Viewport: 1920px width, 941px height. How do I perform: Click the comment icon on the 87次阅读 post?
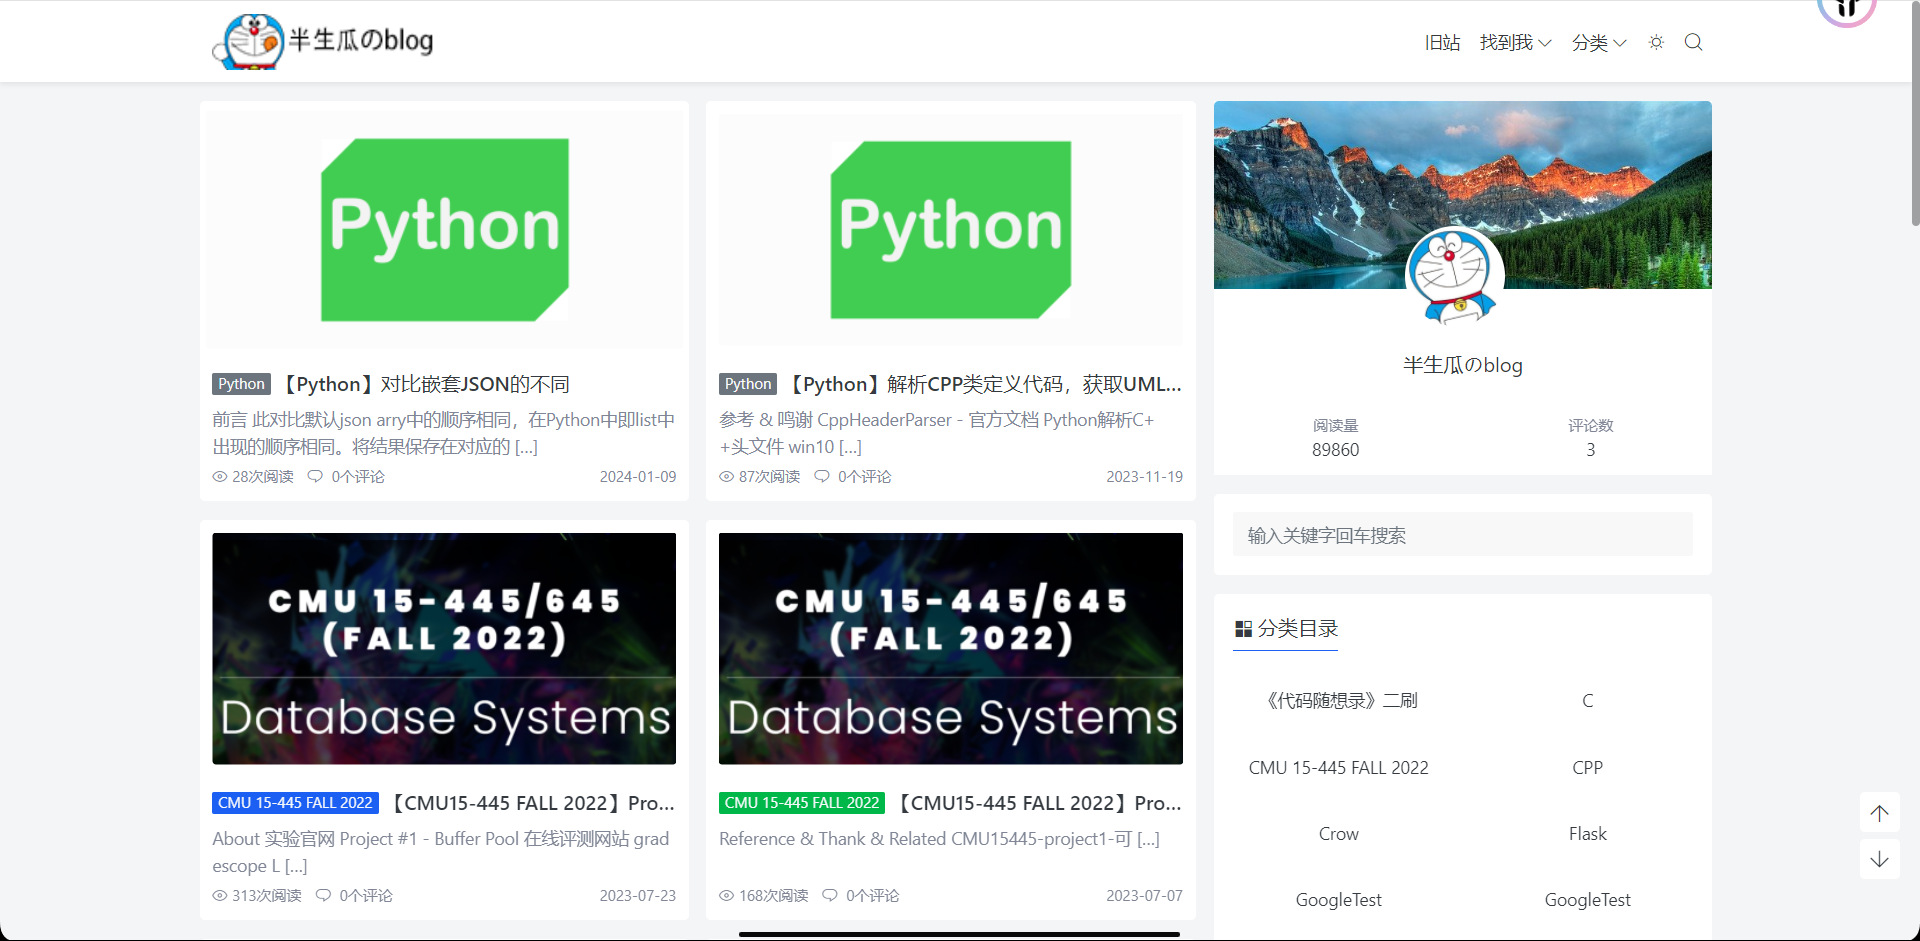click(822, 477)
